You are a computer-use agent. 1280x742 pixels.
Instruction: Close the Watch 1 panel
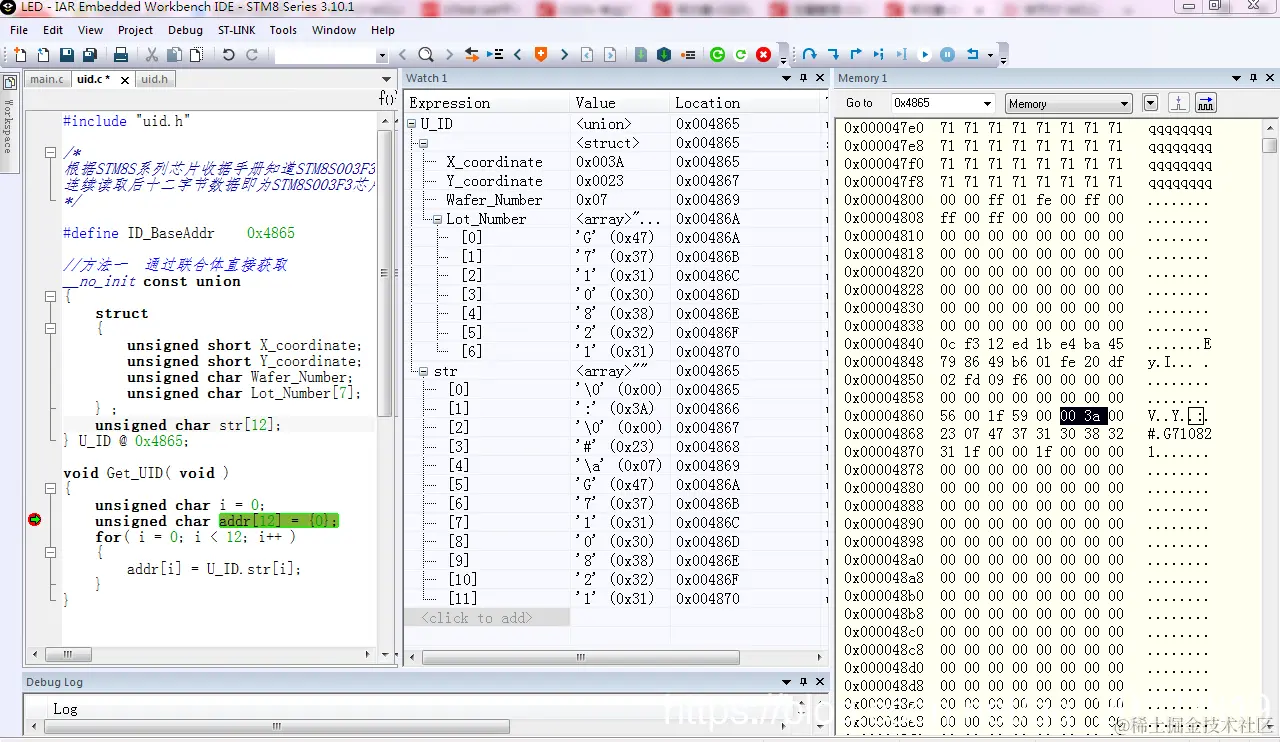click(820, 78)
